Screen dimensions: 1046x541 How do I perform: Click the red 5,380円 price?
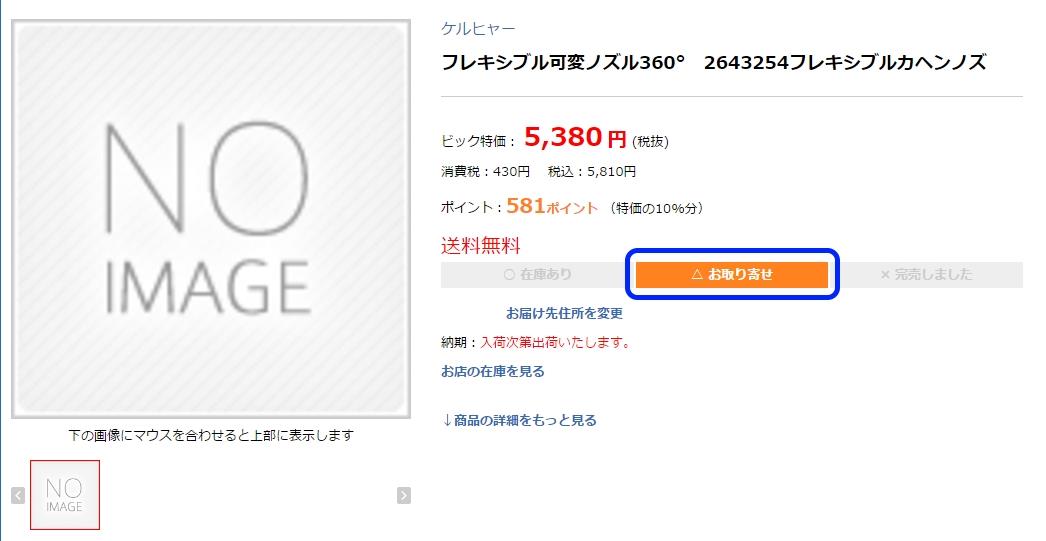tap(575, 137)
